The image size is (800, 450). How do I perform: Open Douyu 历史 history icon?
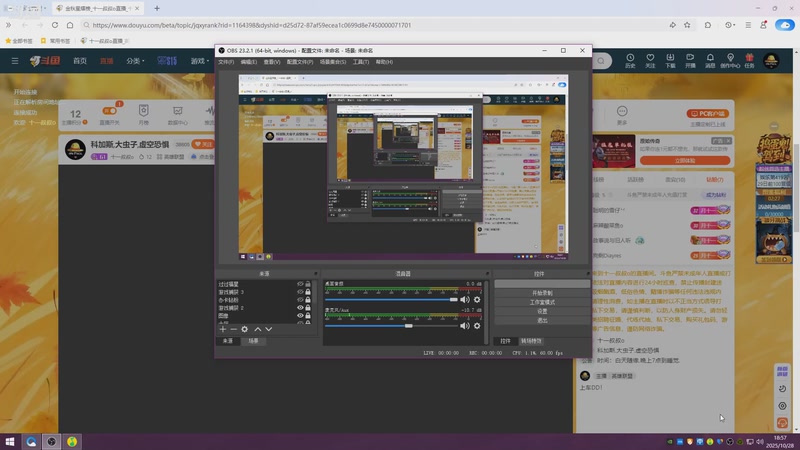pyautogui.click(x=630, y=61)
